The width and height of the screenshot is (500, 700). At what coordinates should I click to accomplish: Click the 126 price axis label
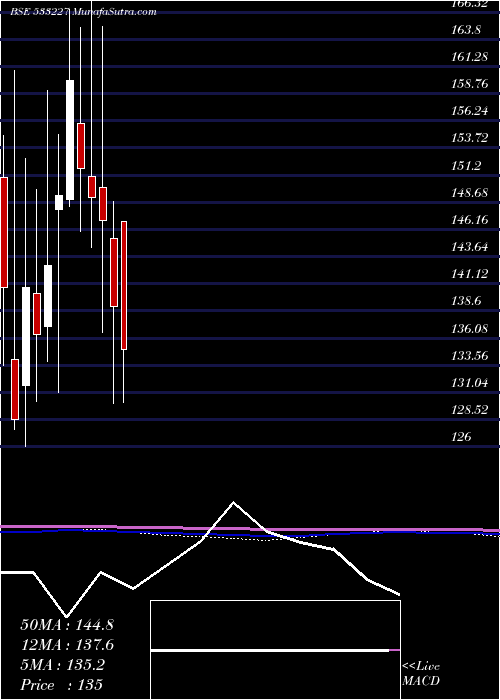[461, 438]
